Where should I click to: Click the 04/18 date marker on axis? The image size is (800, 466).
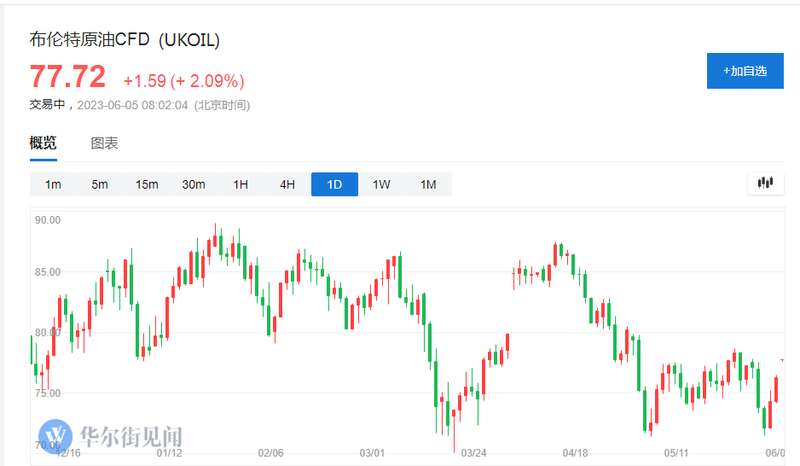click(x=575, y=453)
